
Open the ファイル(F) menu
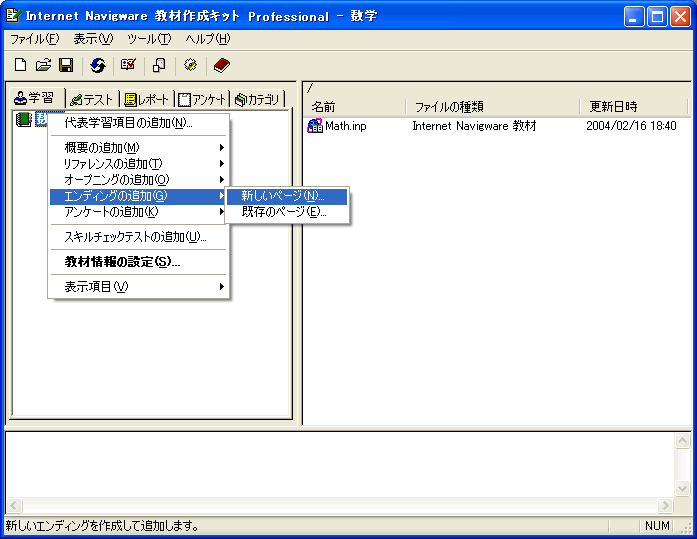tap(34, 39)
